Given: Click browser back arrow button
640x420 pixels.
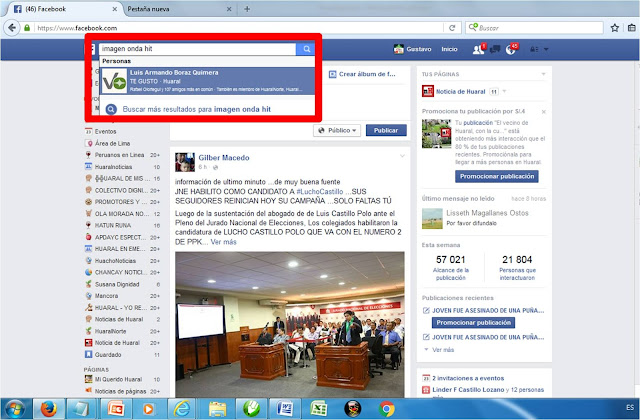Looking at the screenshot, I should [x=12, y=28].
